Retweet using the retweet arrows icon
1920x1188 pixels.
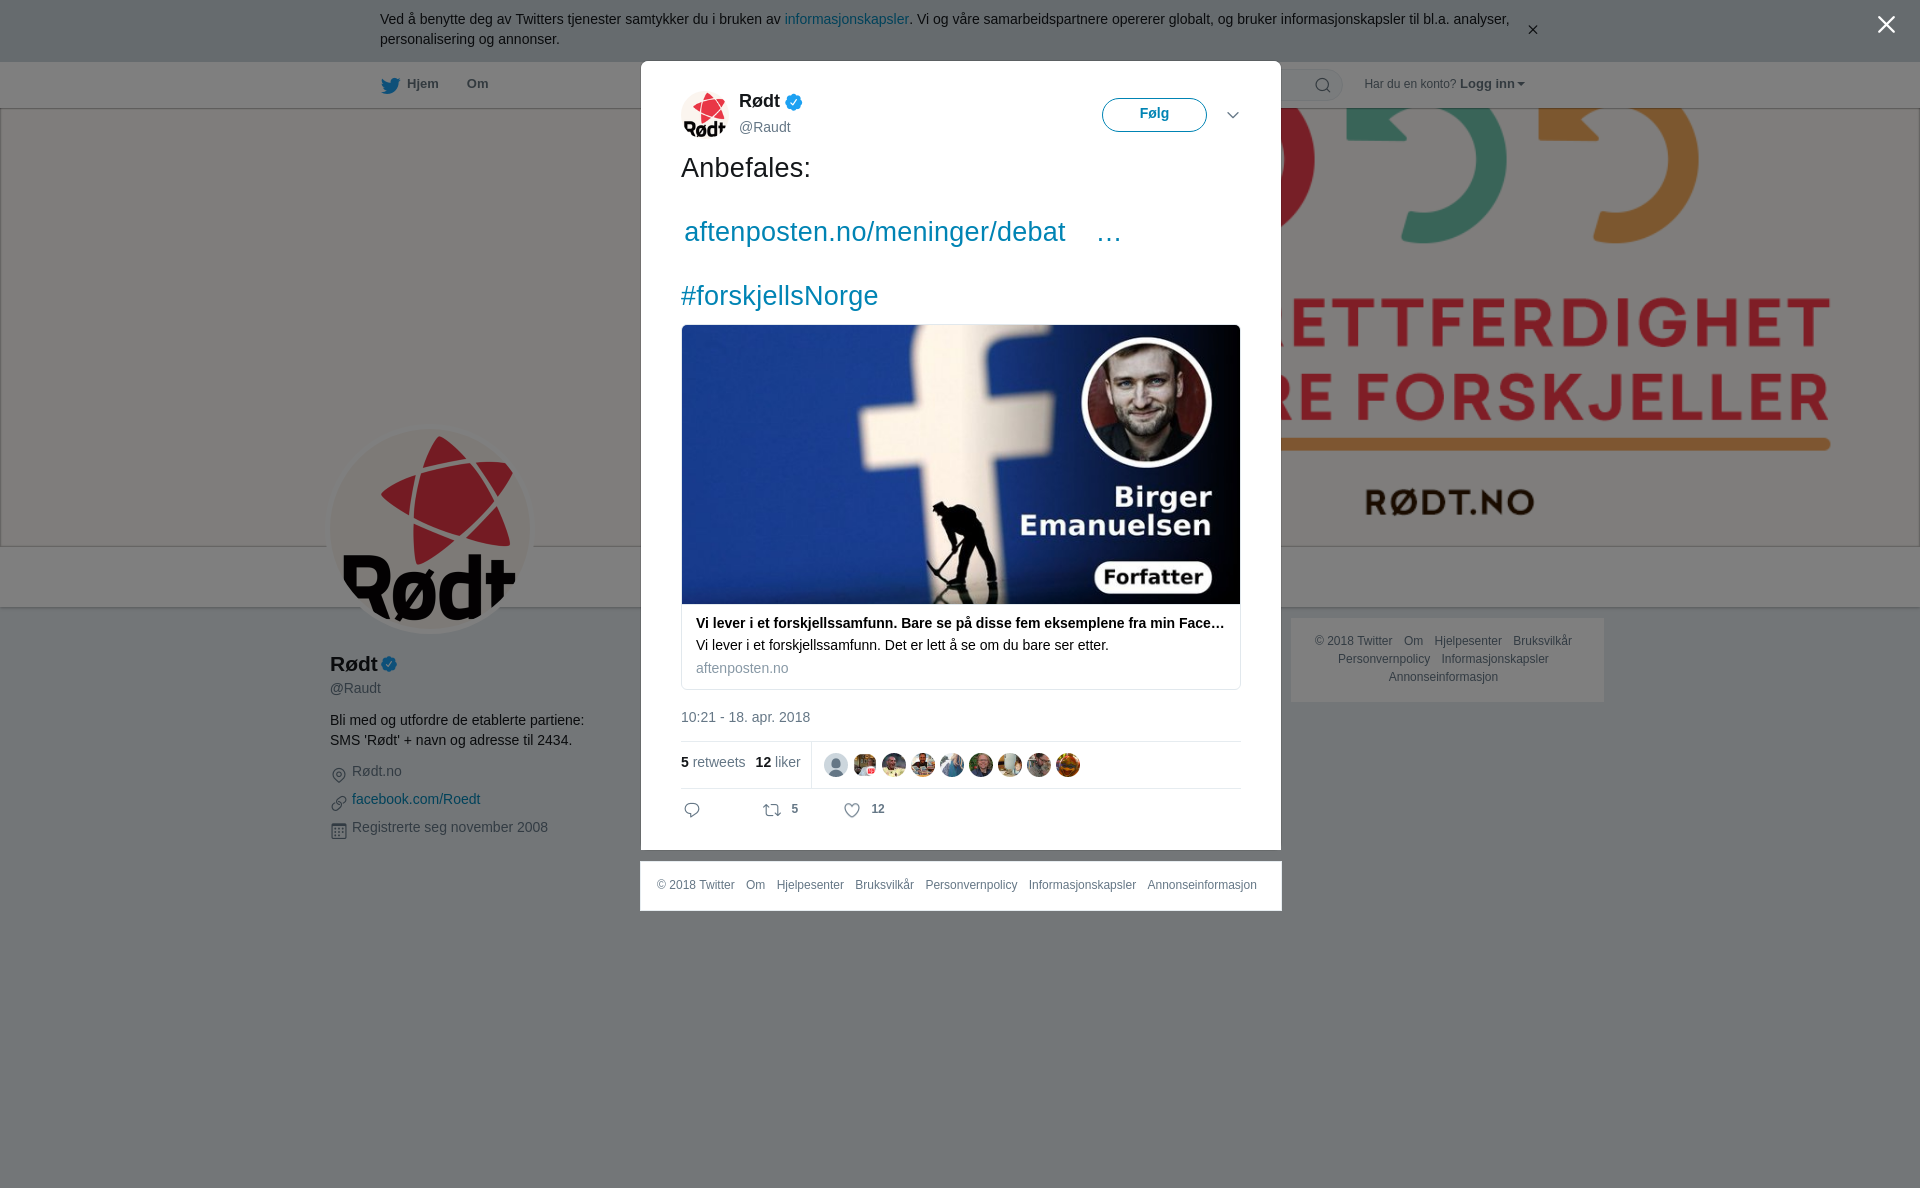tap(772, 810)
